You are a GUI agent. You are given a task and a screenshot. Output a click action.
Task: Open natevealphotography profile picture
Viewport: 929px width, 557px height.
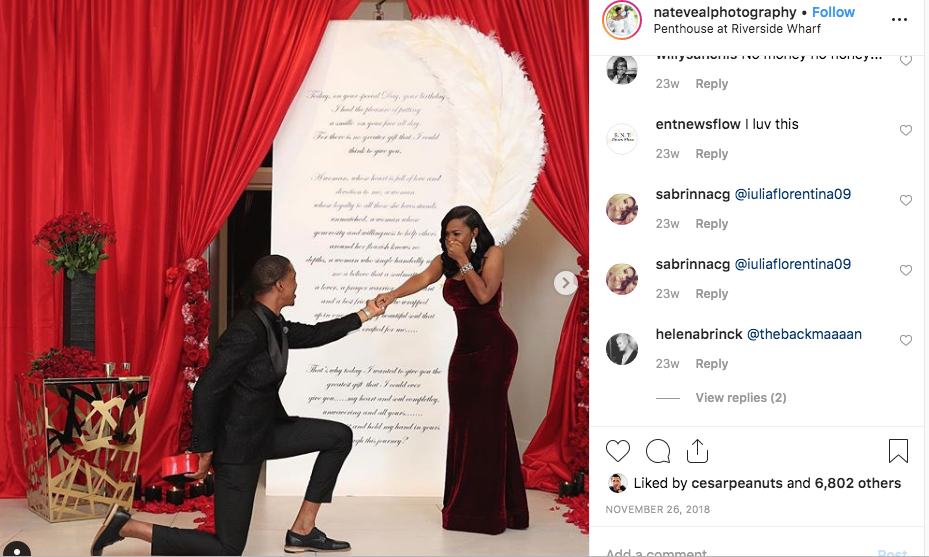622,20
